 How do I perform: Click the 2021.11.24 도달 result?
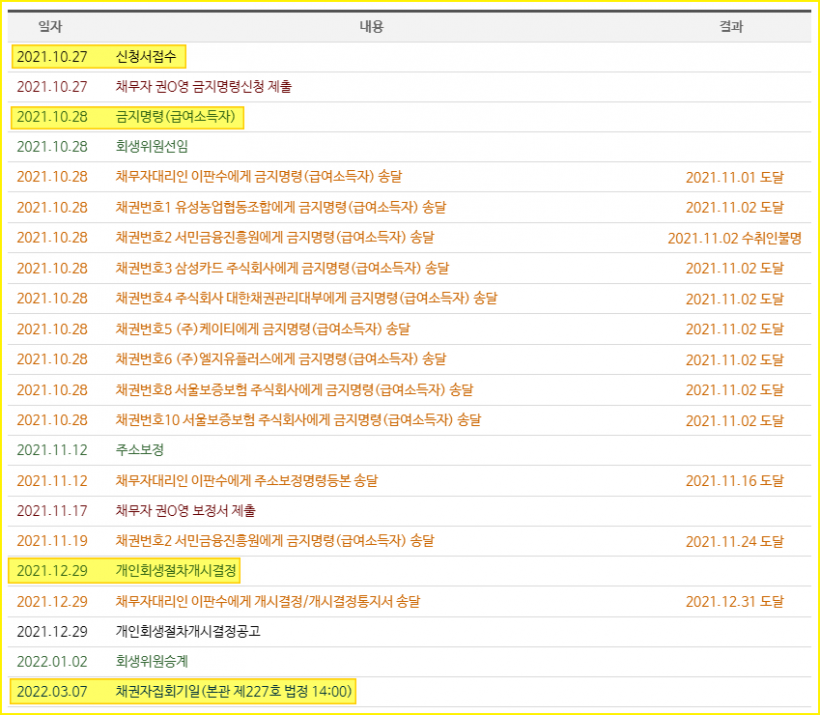click(734, 542)
